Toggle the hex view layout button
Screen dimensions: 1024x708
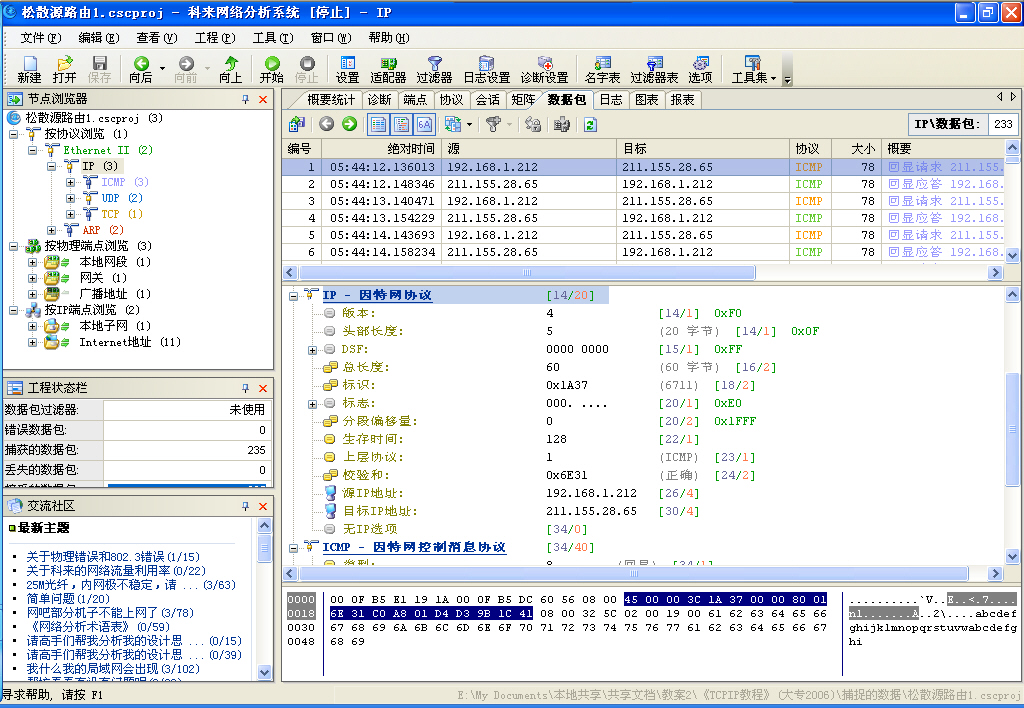coord(424,124)
